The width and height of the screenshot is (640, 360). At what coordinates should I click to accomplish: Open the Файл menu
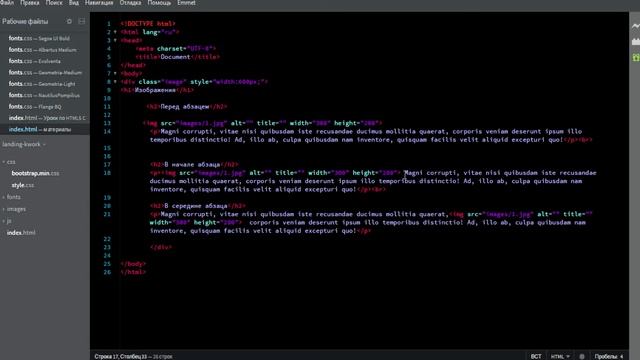pos(7,3)
